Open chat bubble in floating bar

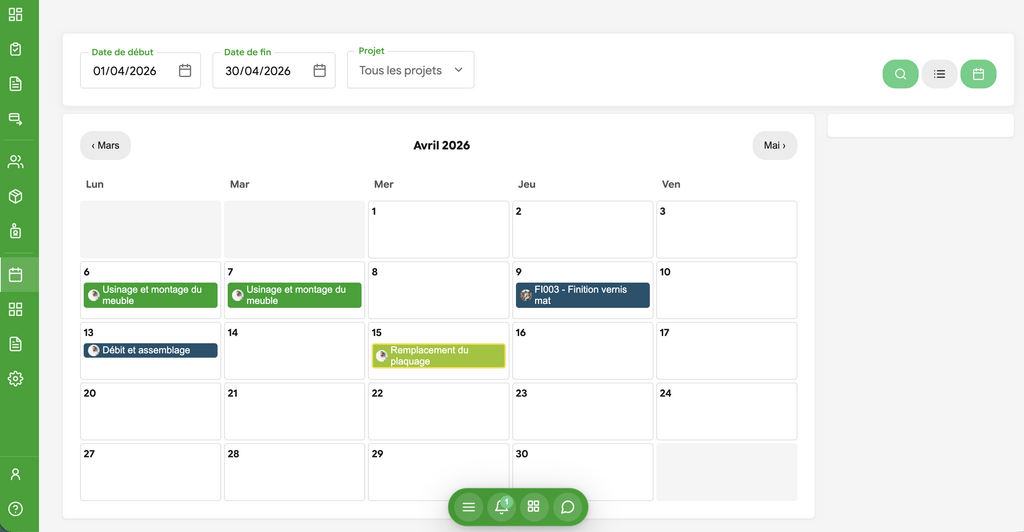tap(567, 507)
